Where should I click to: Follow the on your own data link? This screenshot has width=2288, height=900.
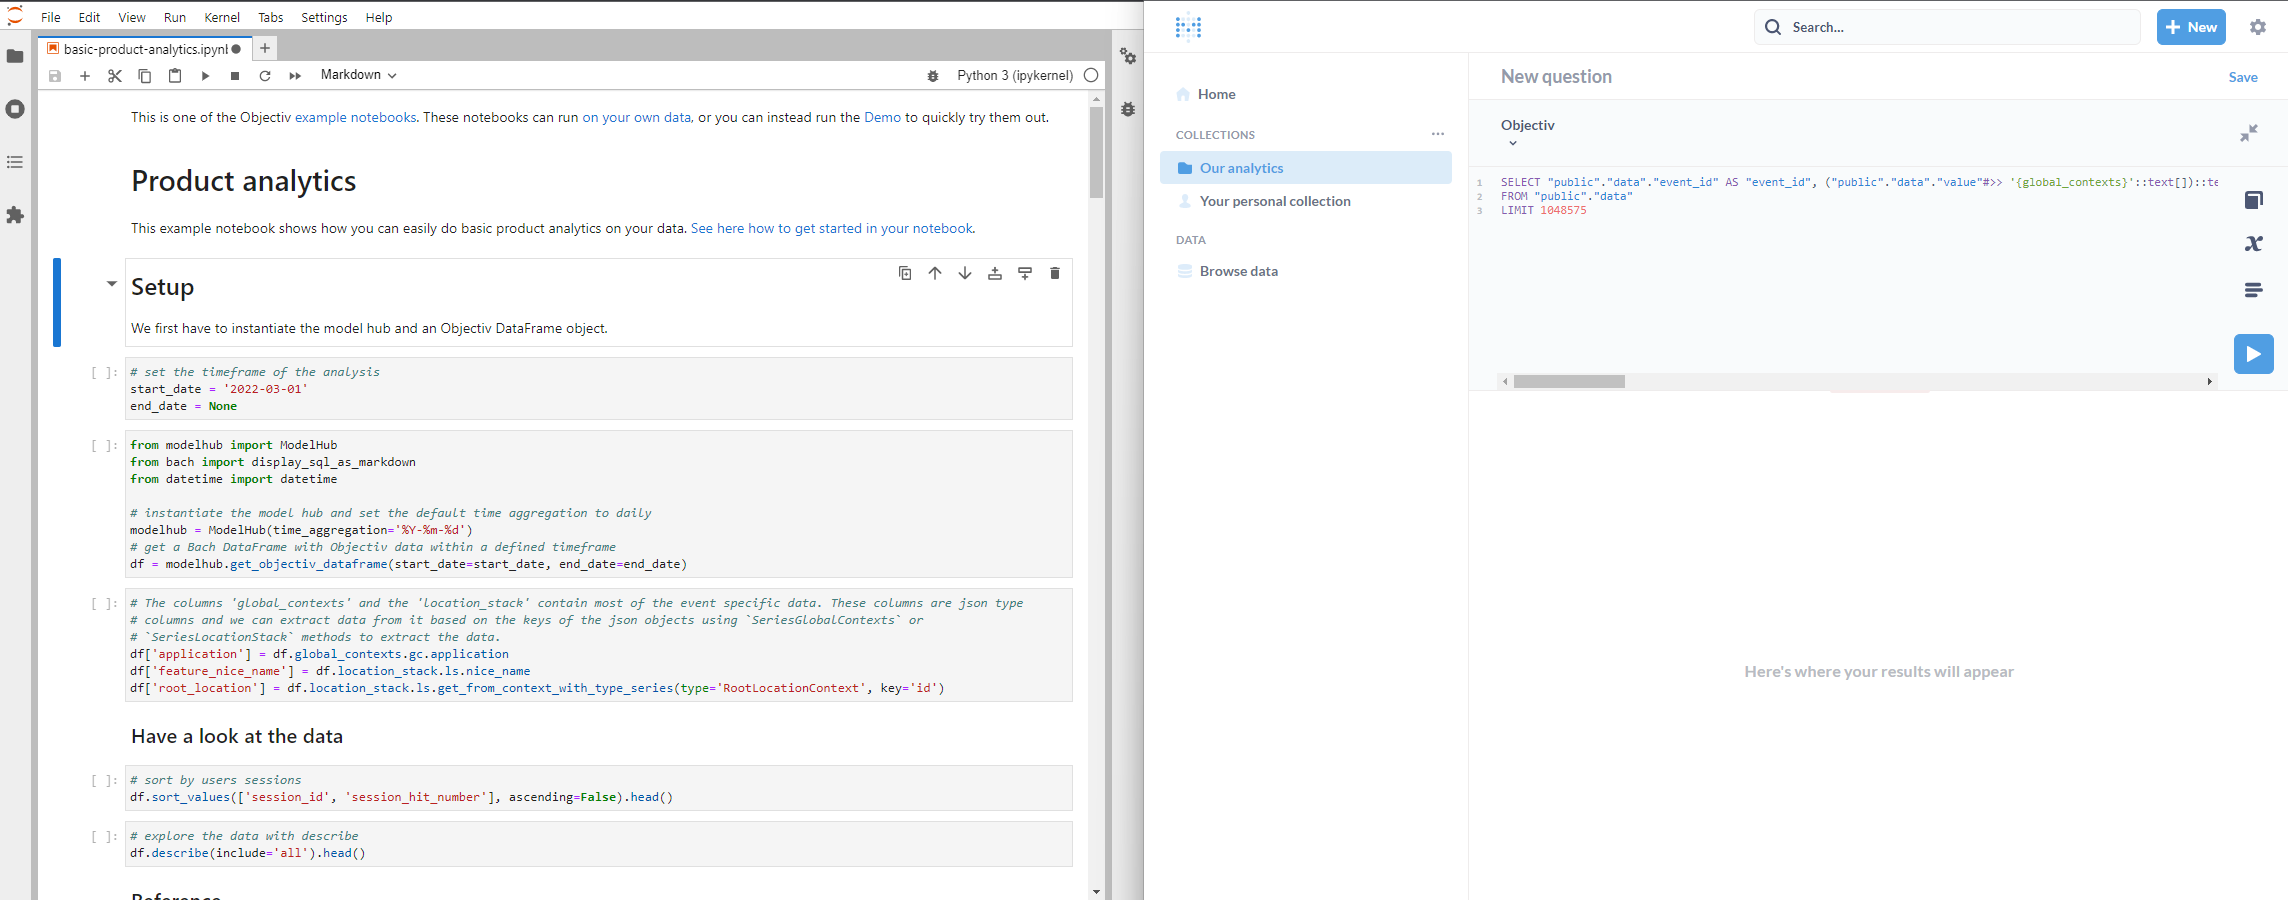(636, 118)
